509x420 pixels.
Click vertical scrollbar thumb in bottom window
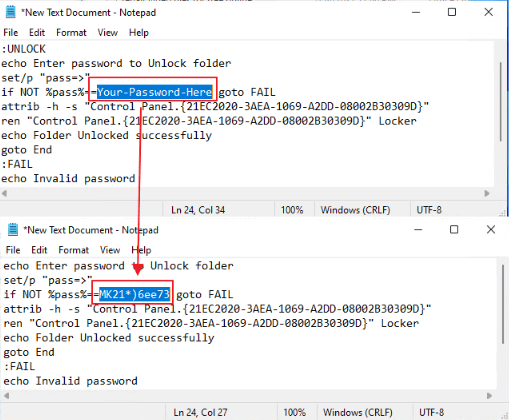pyautogui.click(x=503, y=304)
